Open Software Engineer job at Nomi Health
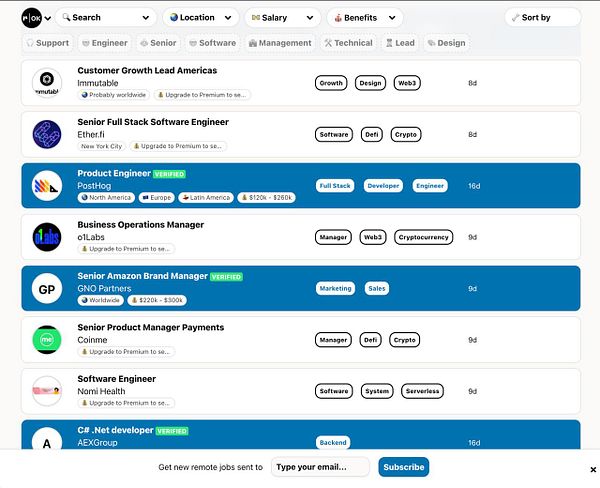The height and width of the screenshot is (488, 600). click(x=117, y=379)
